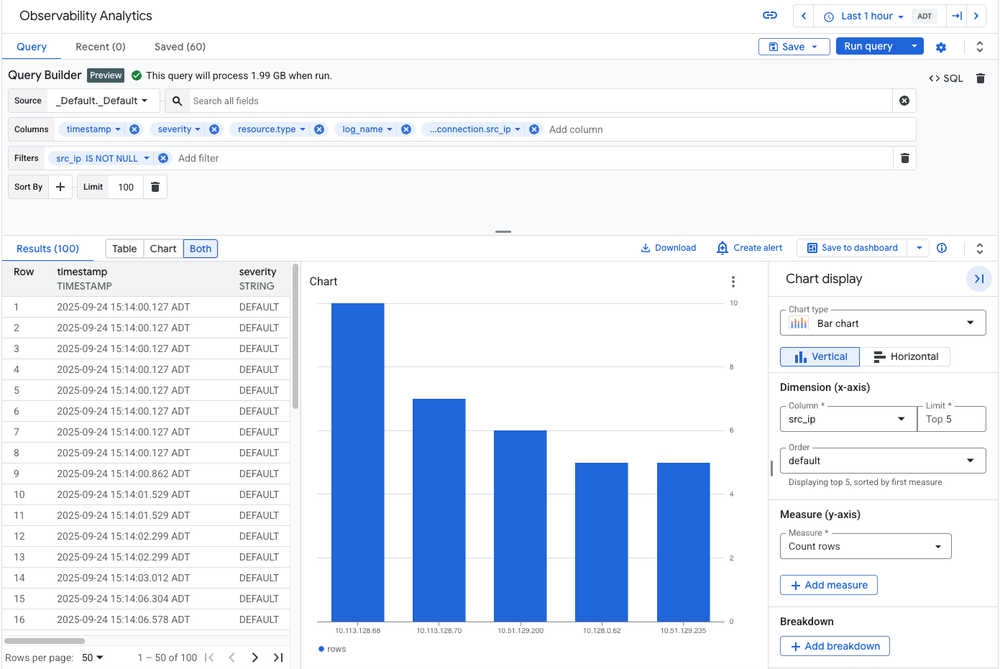Open the Chart type dropdown showing Bar chart
Viewport: 1000px width, 669px height.
(x=882, y=322)
